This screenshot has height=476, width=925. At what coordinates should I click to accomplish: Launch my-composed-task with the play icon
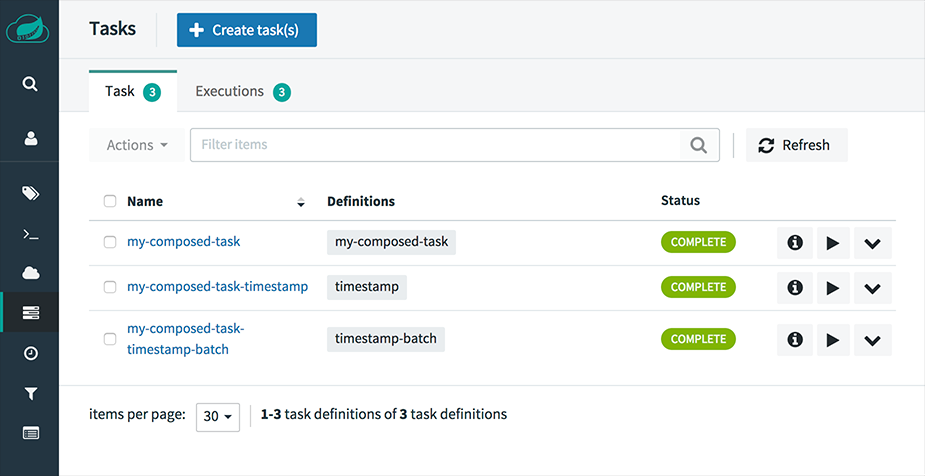coord(833,242)
